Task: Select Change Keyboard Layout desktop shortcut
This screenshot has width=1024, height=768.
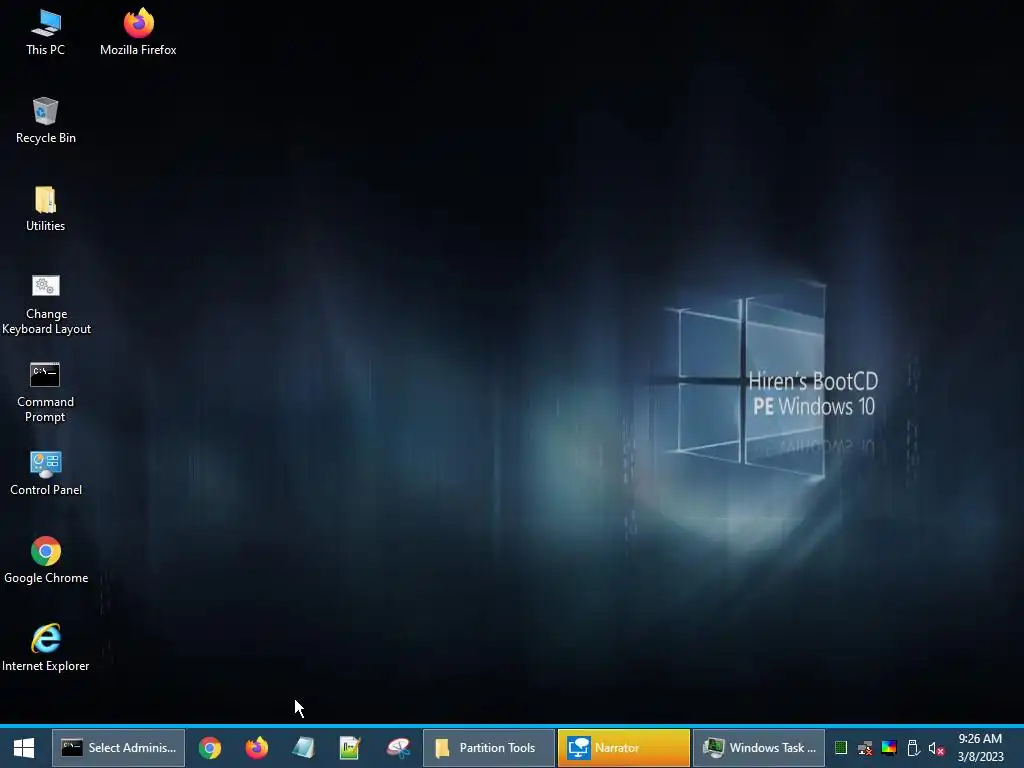Action: 46,304
